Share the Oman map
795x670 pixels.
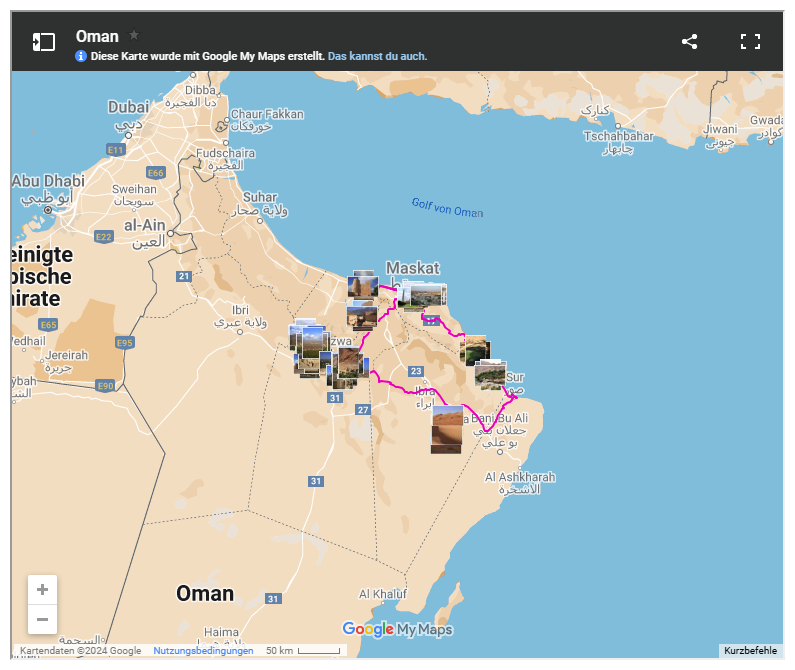[x=689, y=42]
